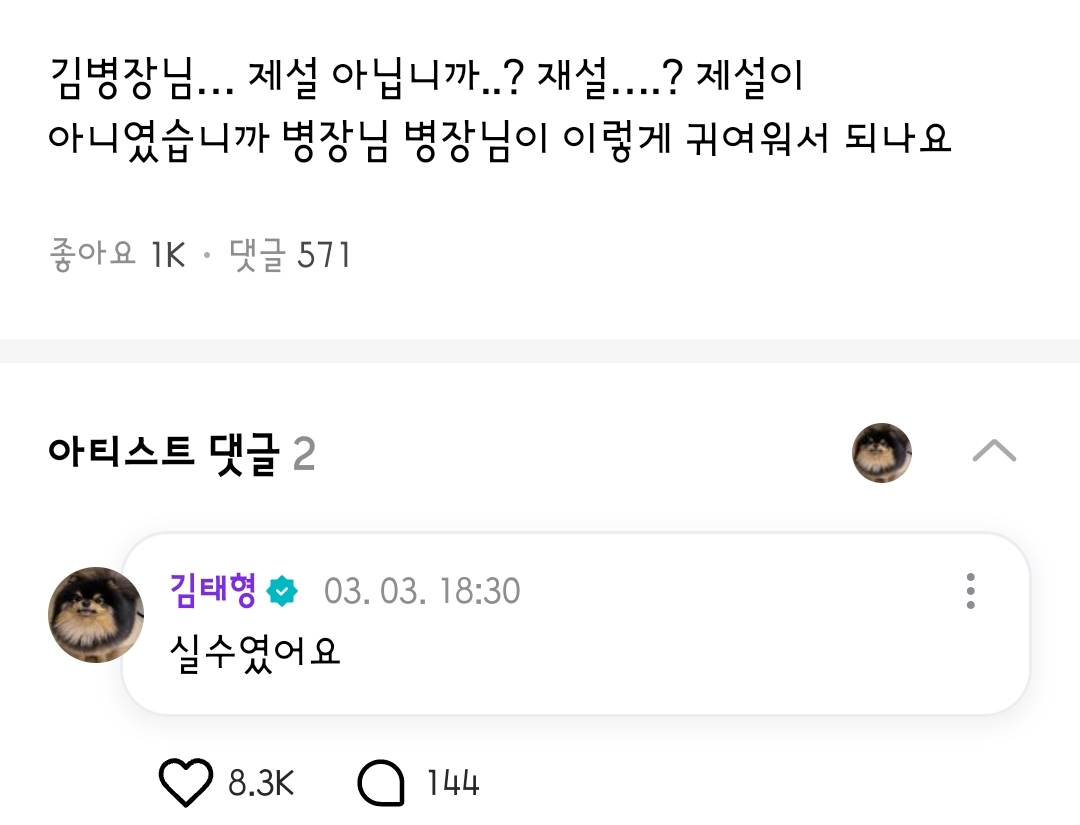Tap the 8.3K like count
Viewport: 1080px width, 825px height.
[261, 783]
